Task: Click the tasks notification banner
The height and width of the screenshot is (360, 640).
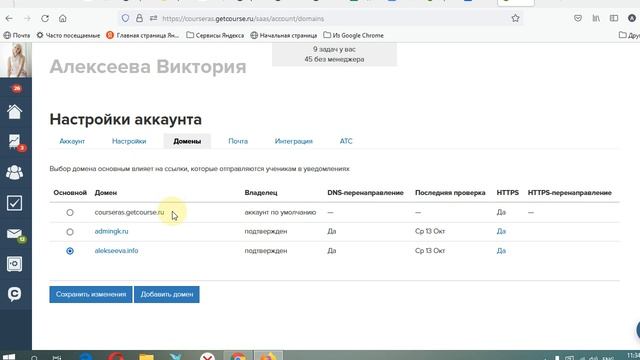Action: click(334, 54)
